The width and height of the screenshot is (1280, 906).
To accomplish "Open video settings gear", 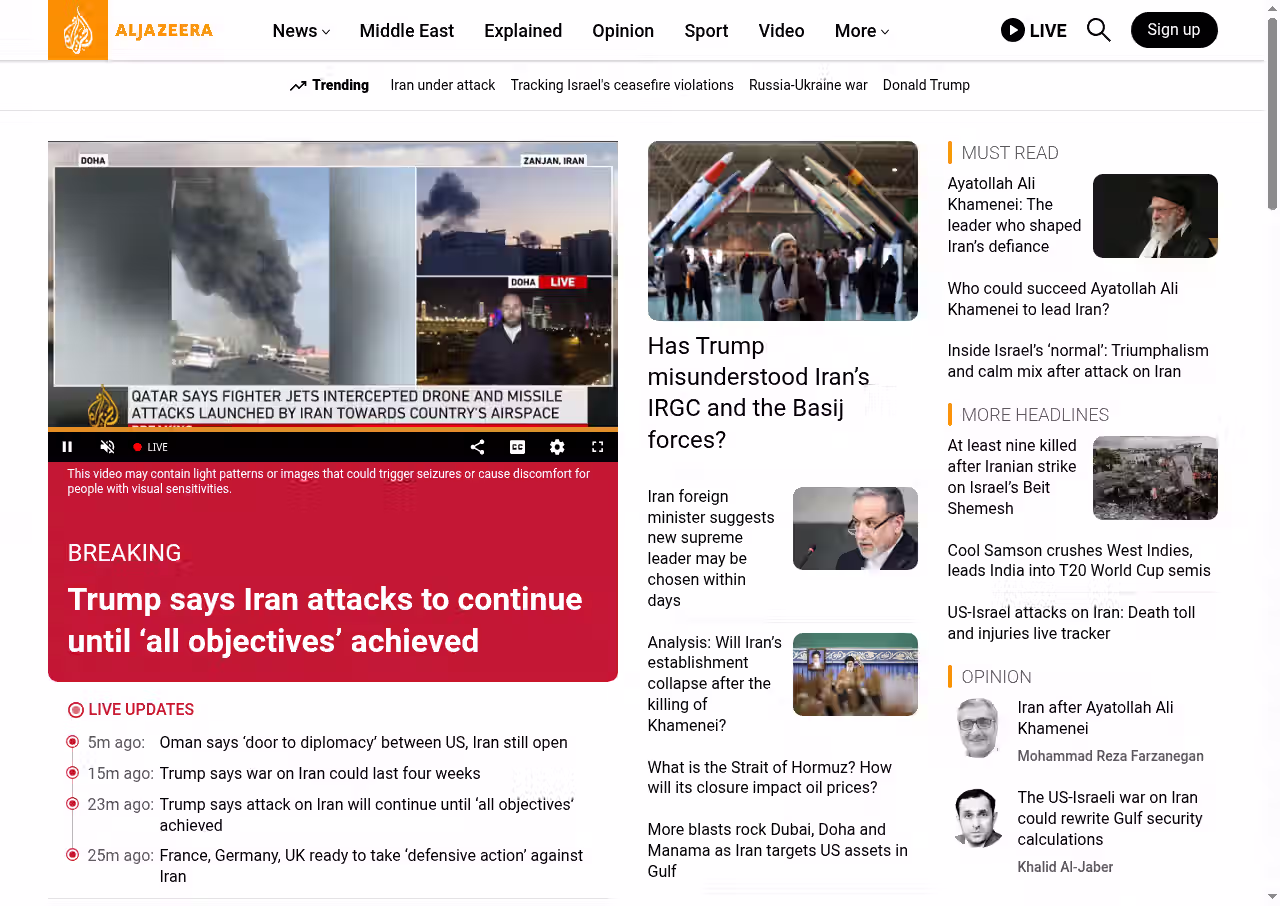I will (557, 447).
